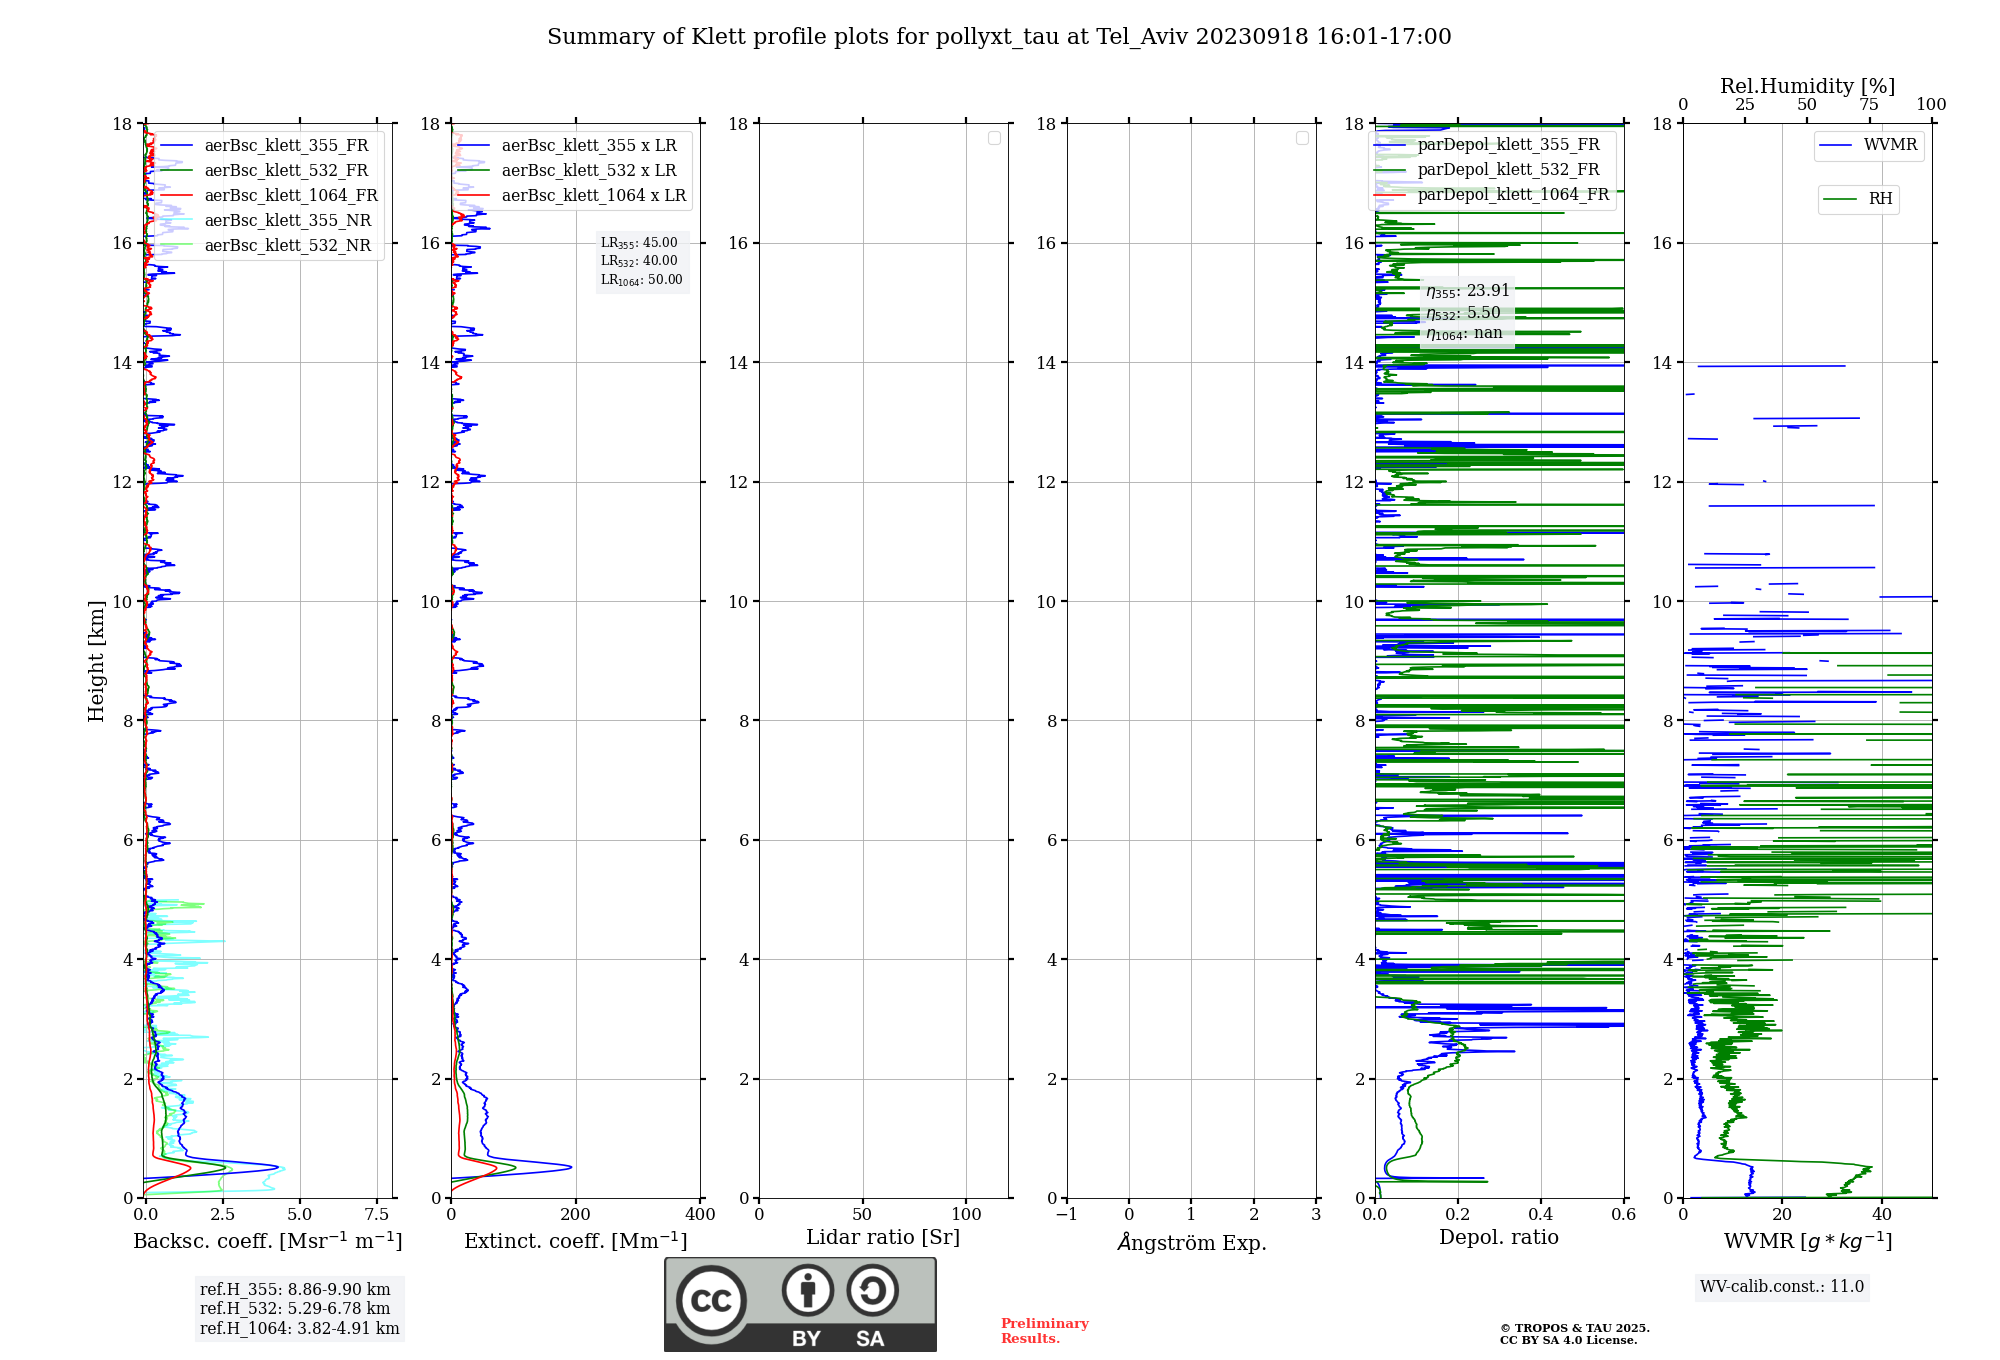Screen dimensions: 2000x1360
Task: Click the η1064: nan annotation
Action: pyautogui.click(x=1464, y=334)
